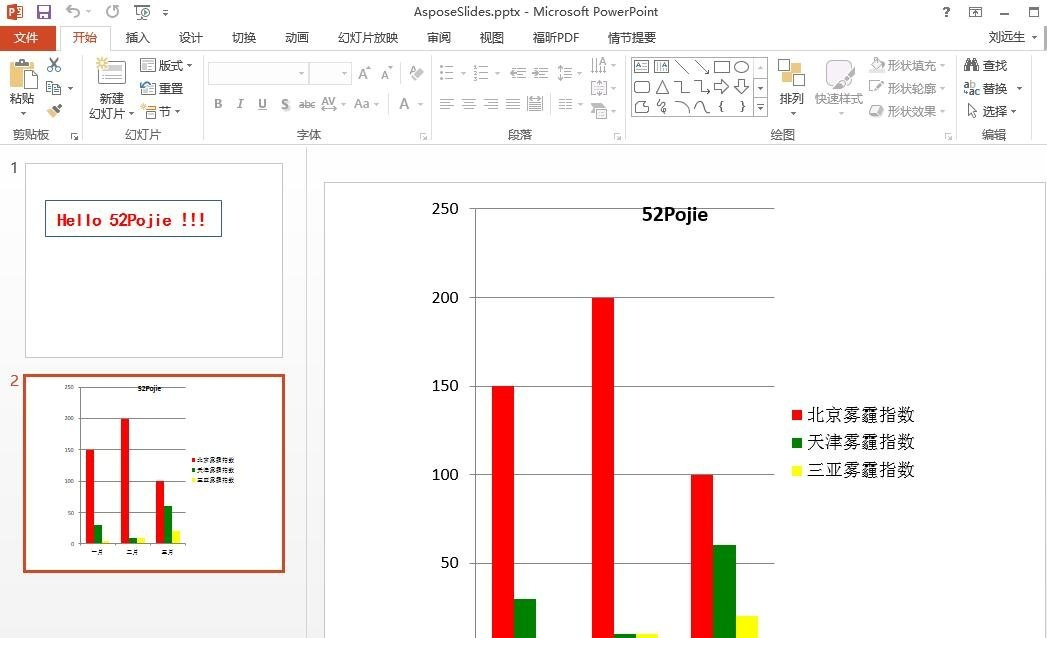Screen dimensions: 1047x663
Task: Increase font size with larger A
Action: pyautogui.click(x=364, y=73)
